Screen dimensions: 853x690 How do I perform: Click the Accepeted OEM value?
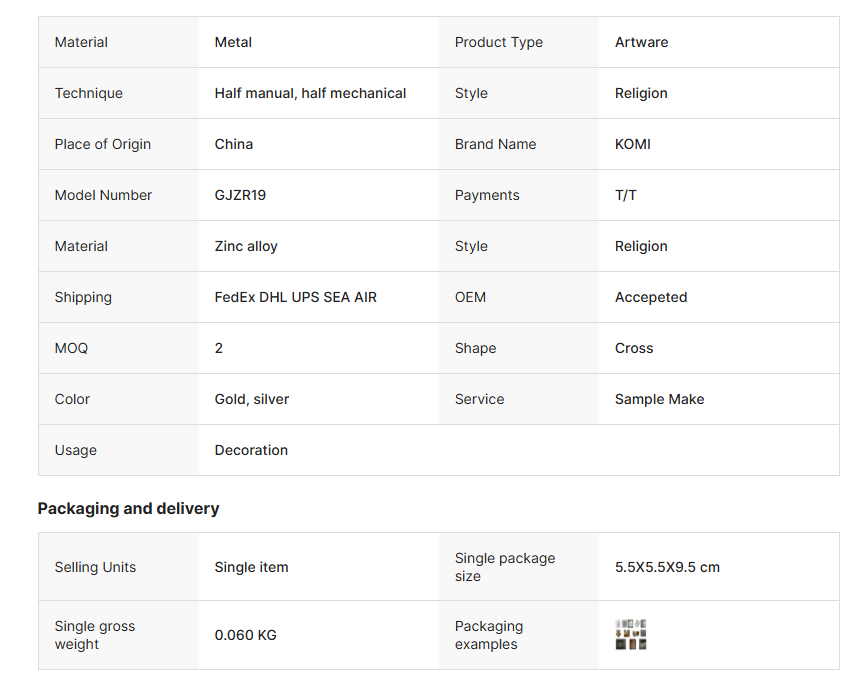[651, 297]
